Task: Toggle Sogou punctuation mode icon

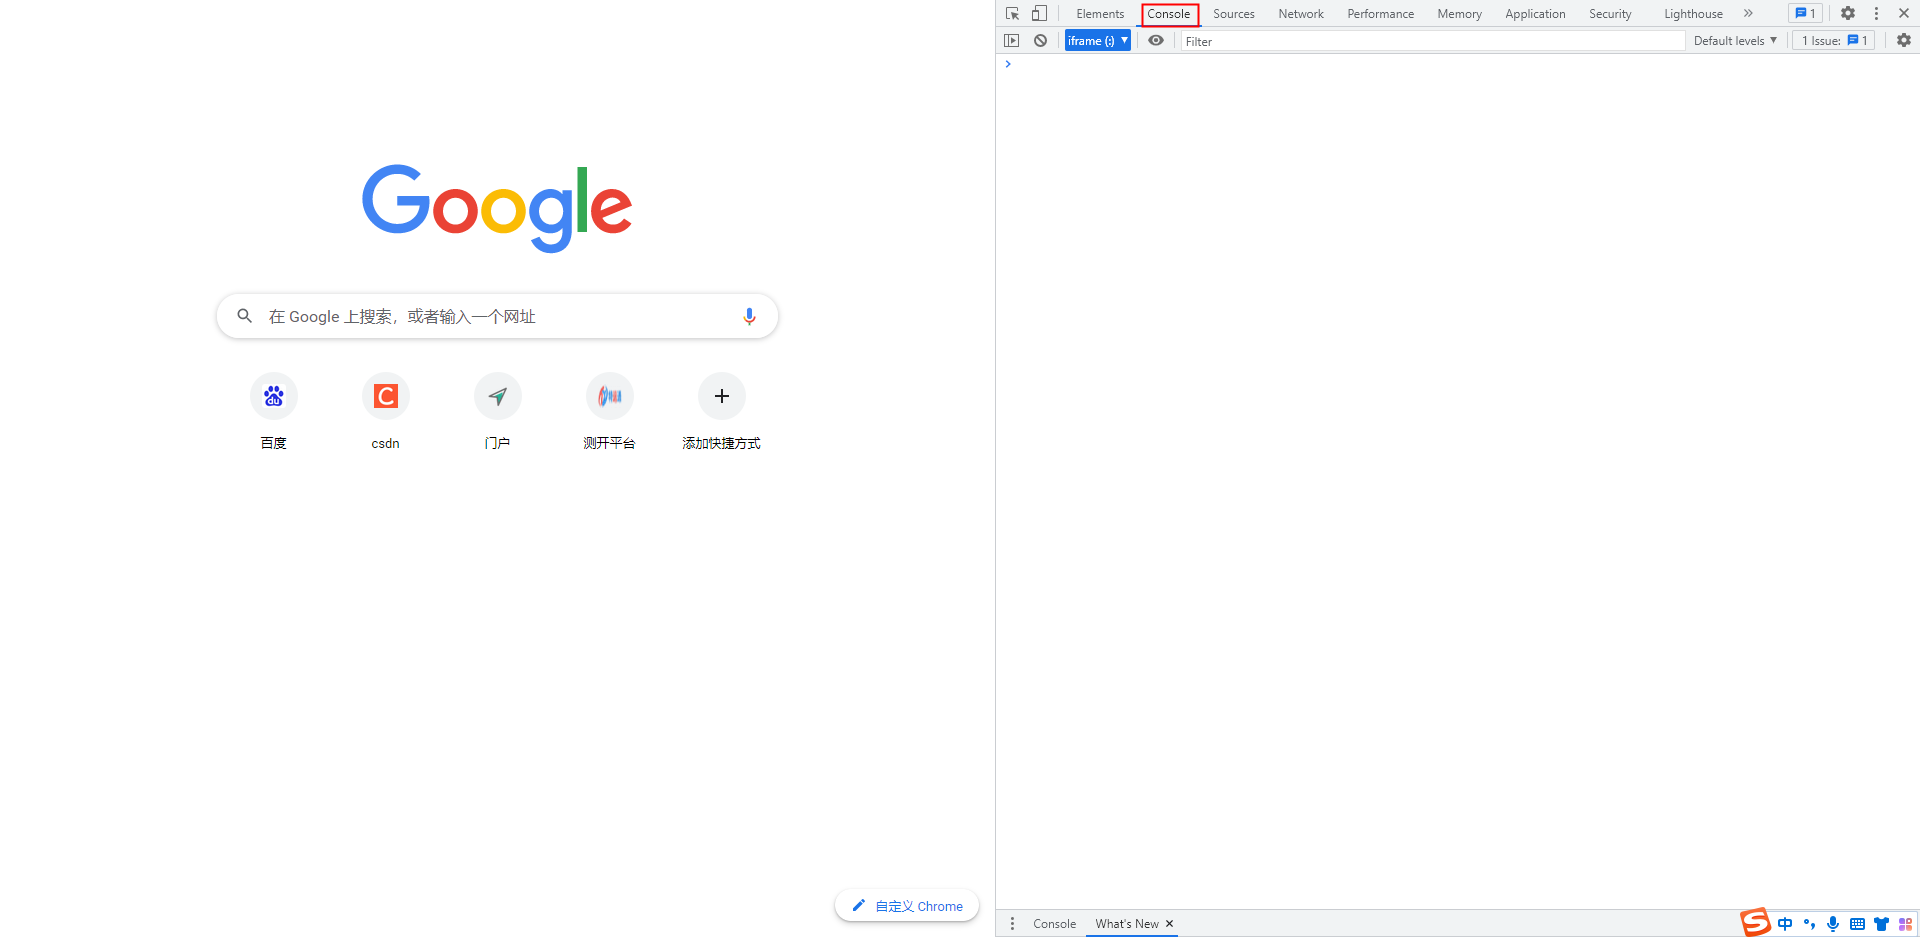Action: 1809,924
